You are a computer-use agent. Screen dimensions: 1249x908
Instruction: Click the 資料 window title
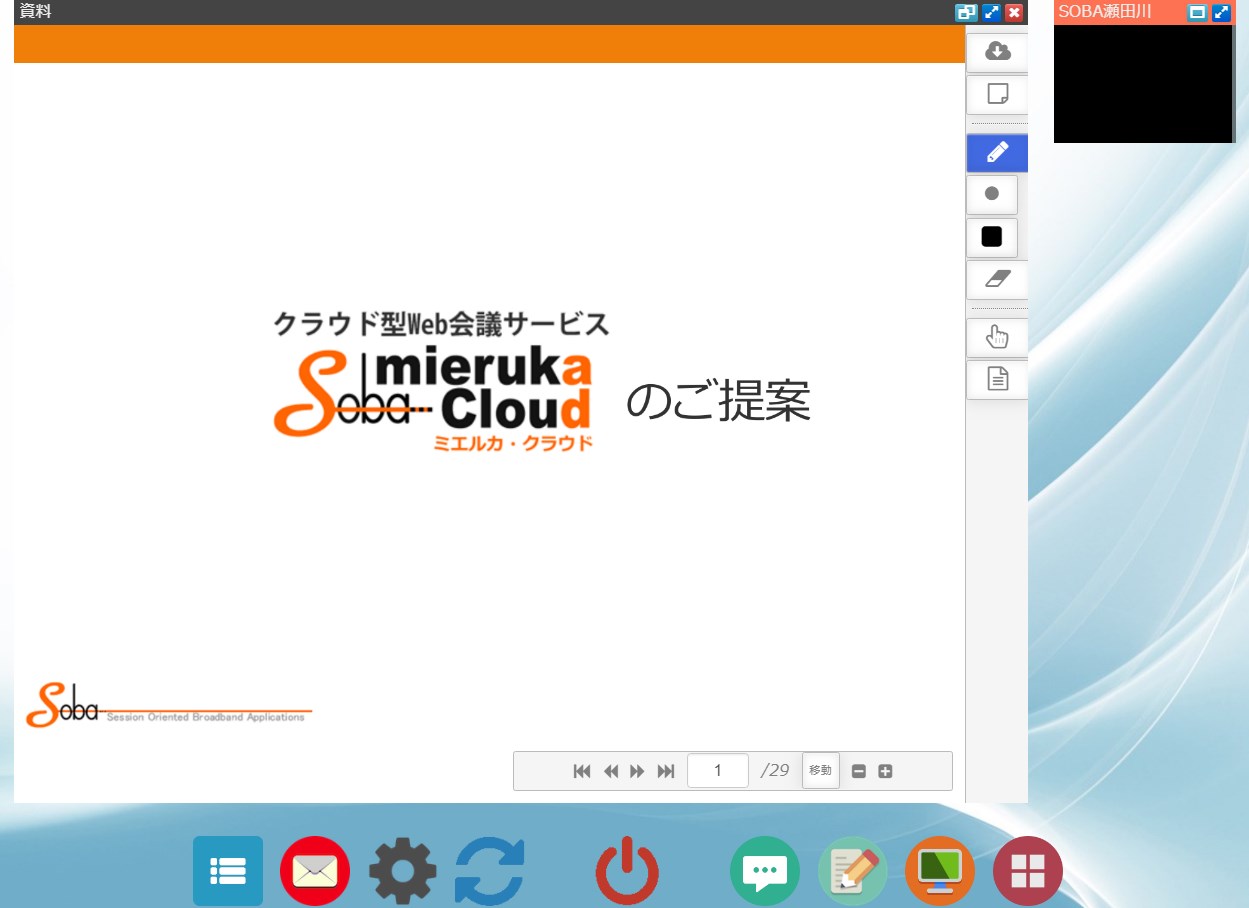[35, 12]
